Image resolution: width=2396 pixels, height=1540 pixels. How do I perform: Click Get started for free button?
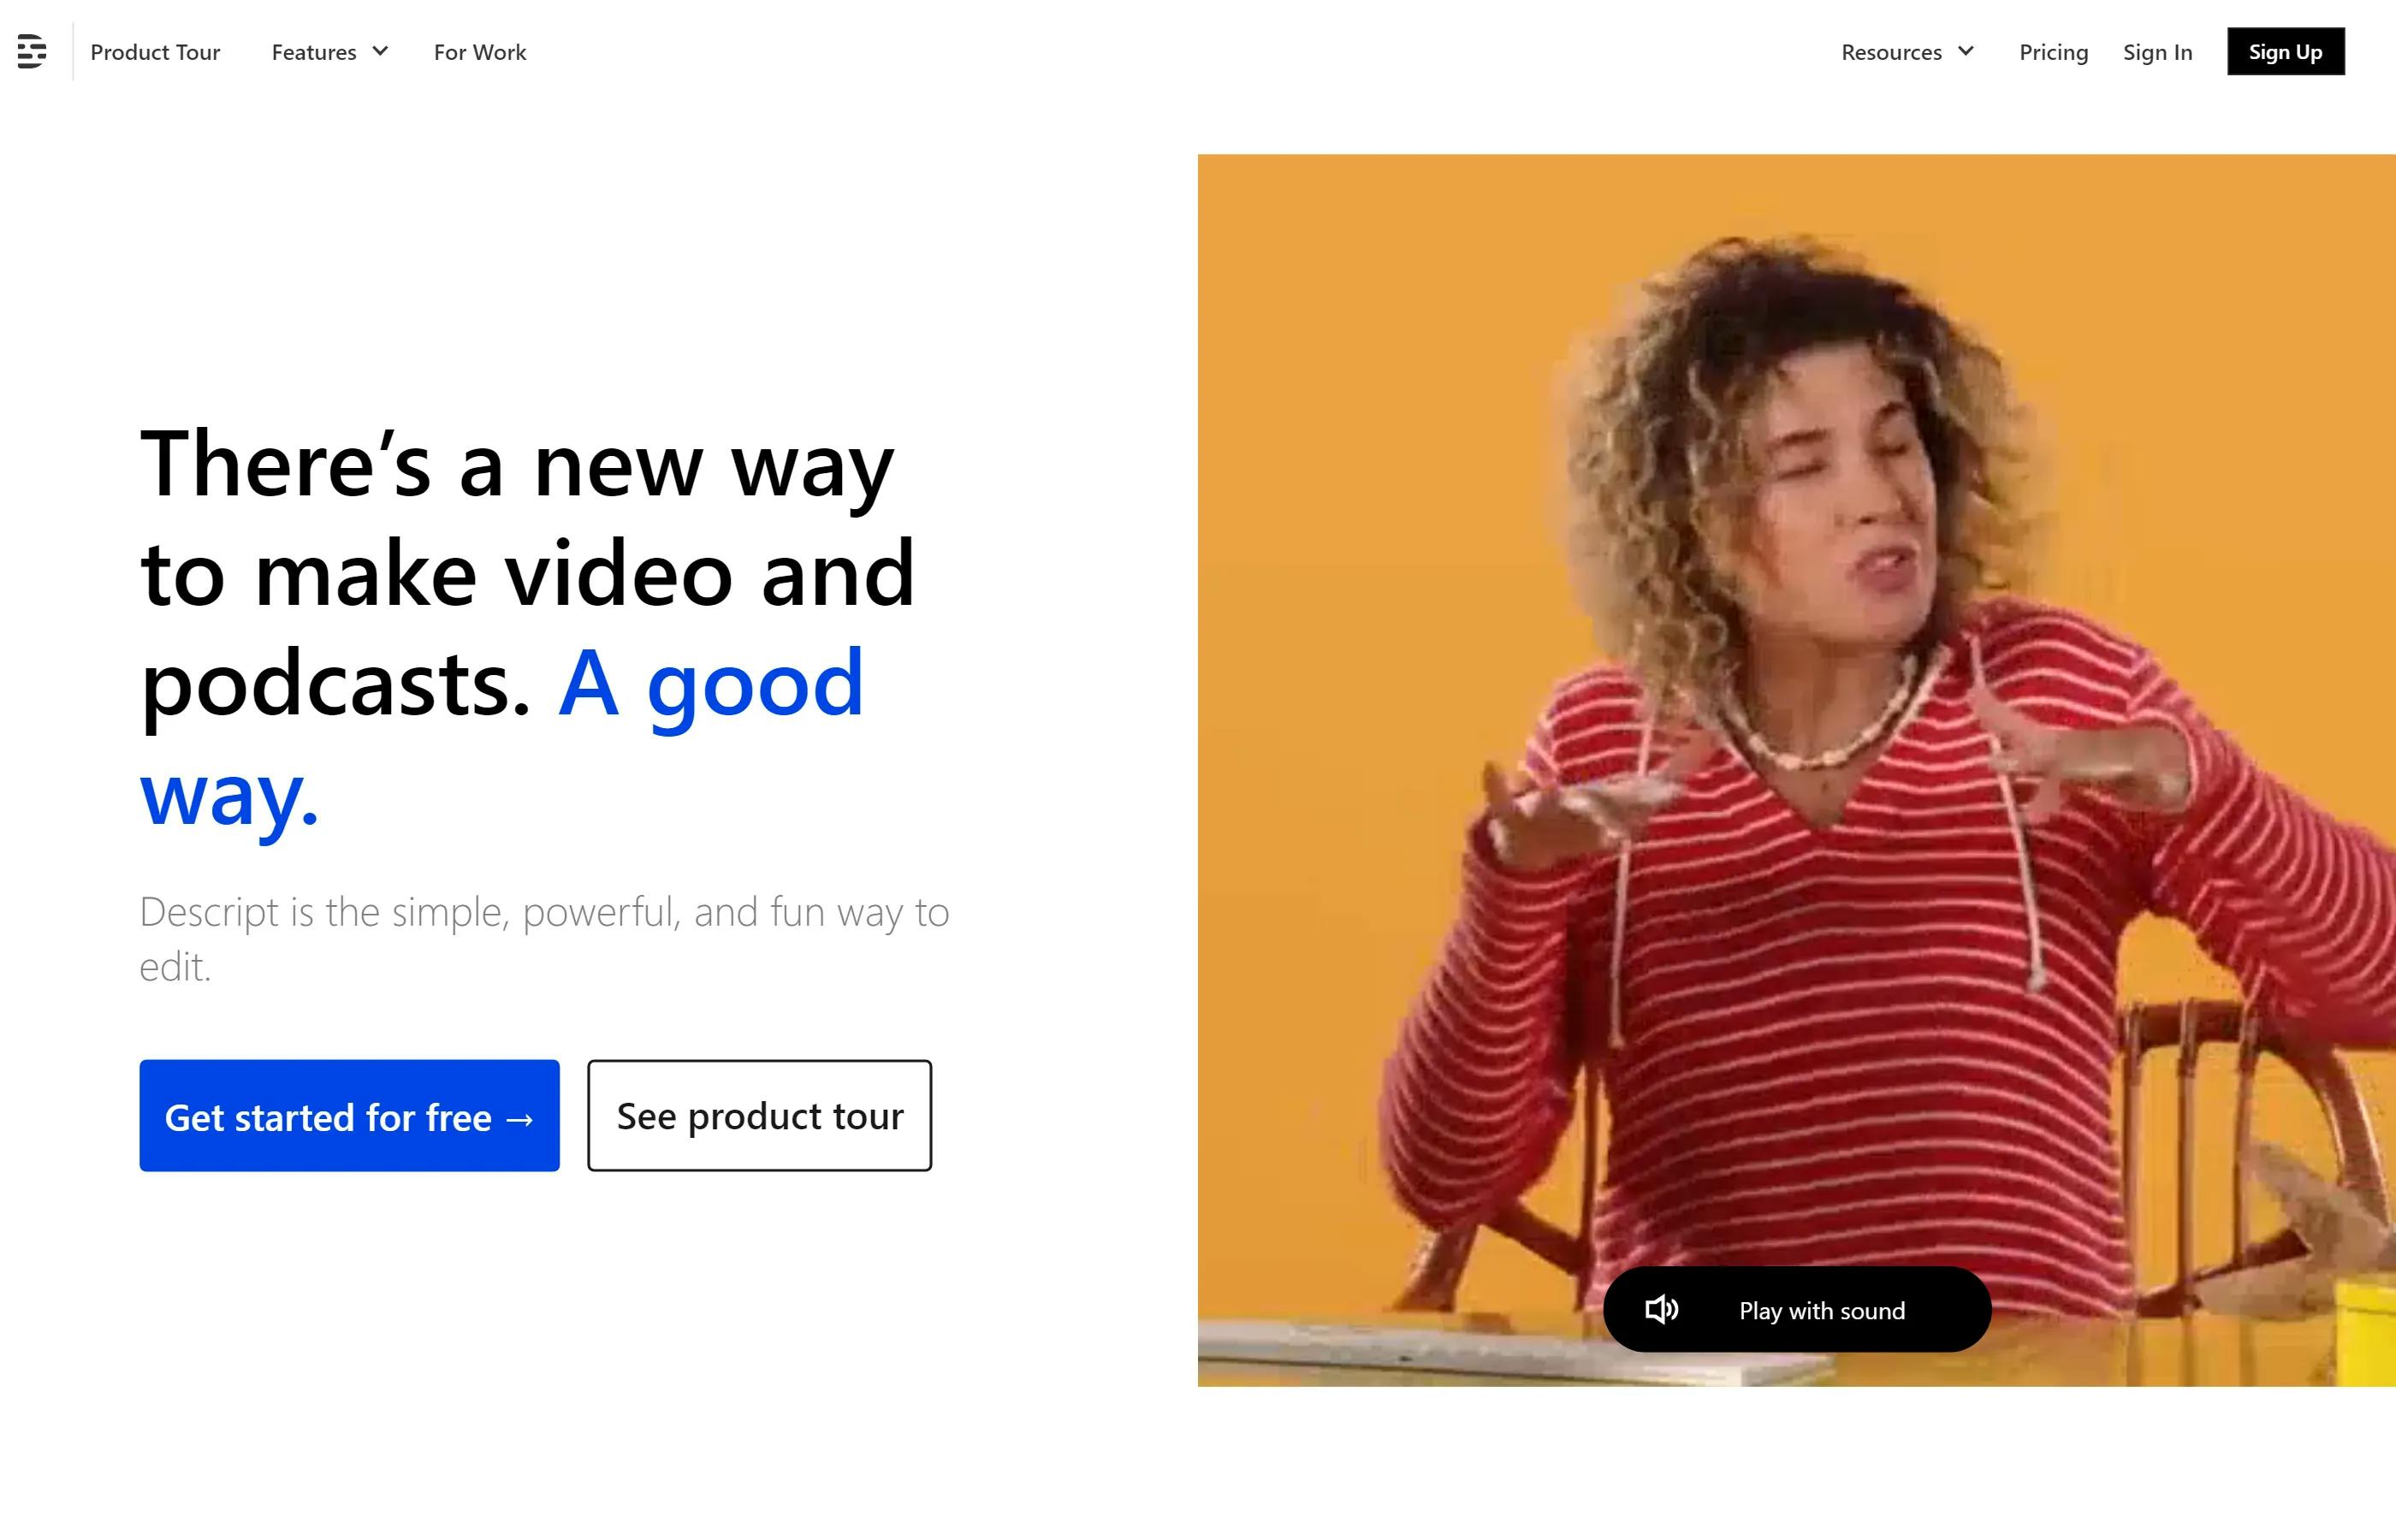point(349,1115)
